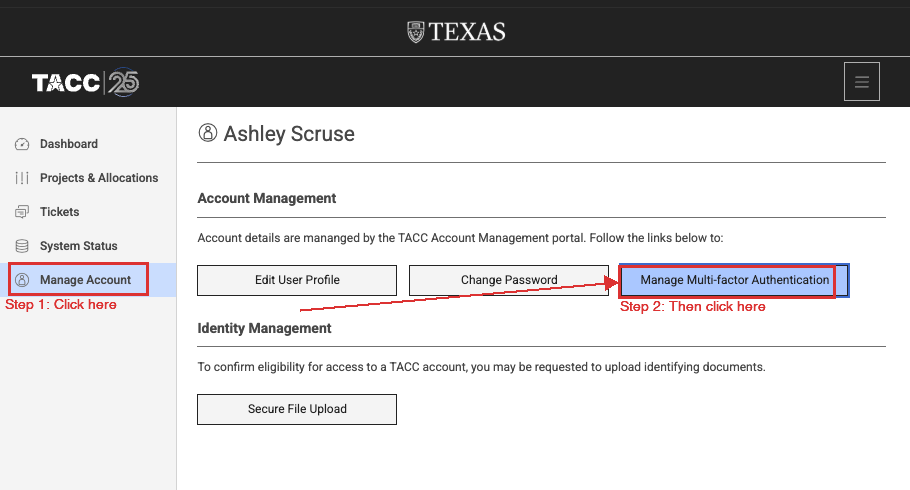Click the Identity Management heading
The width and height of the screenshot is (910, 490).
pos(264,329)
